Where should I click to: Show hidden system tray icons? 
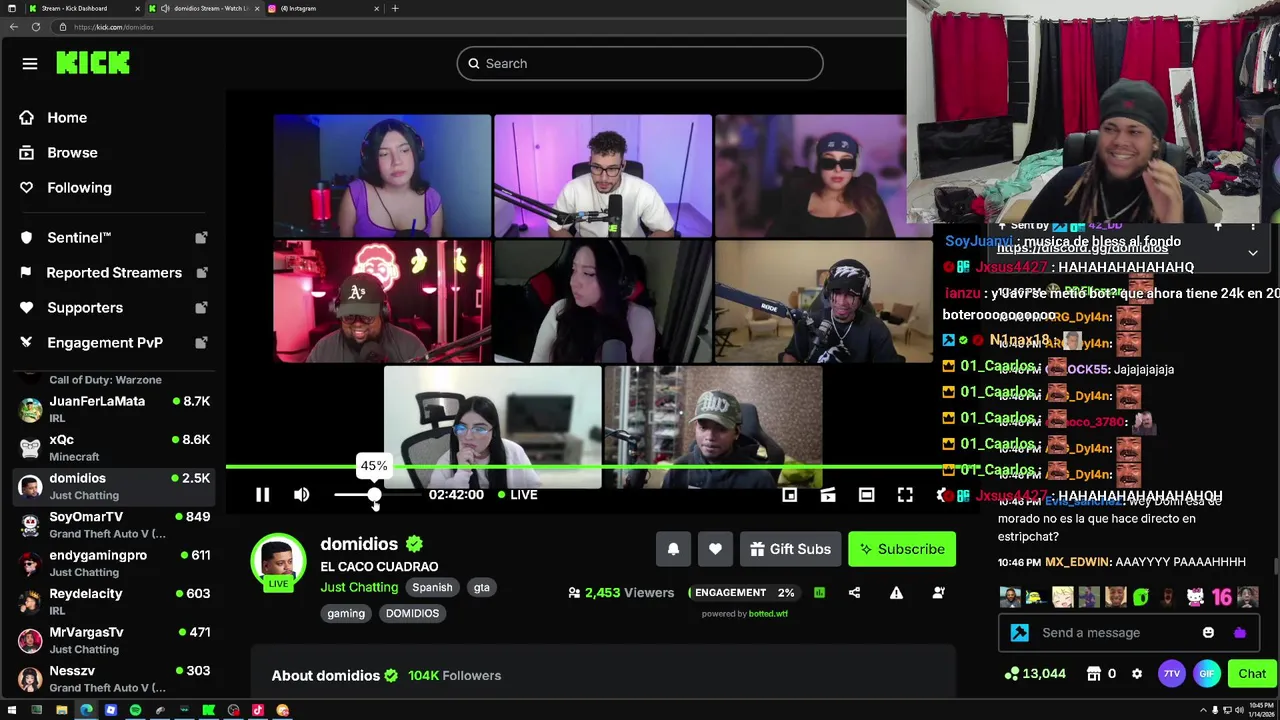click(x=1203, y=710)
